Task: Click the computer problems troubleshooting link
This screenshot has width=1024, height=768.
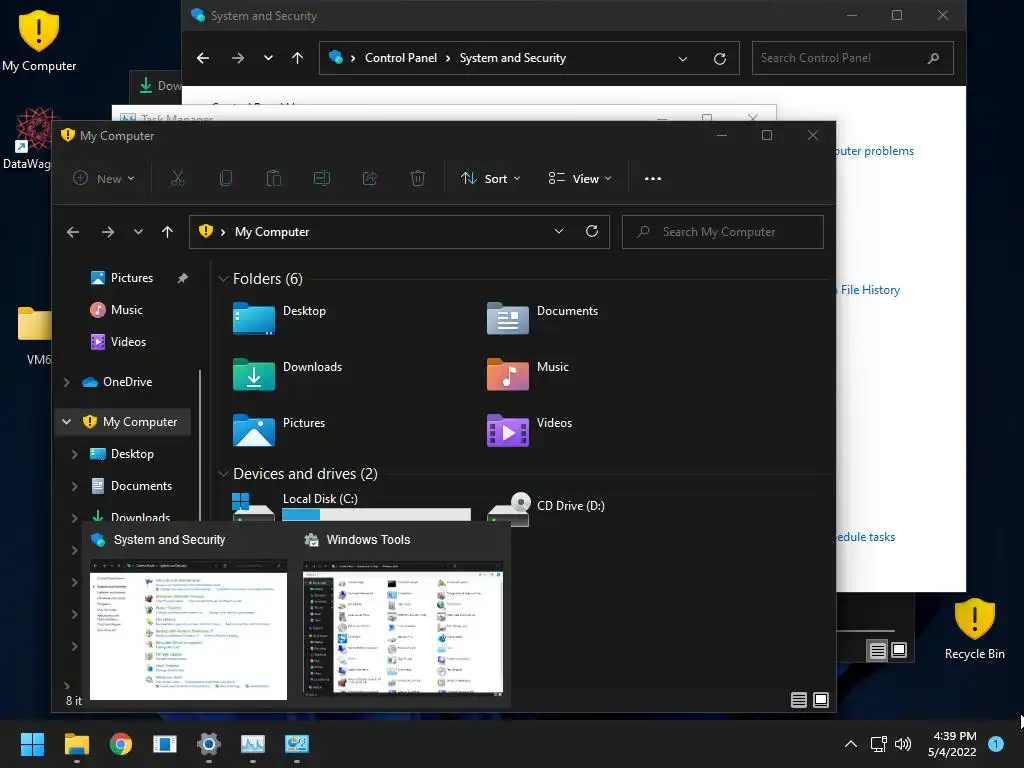Action: coord(874,151)
